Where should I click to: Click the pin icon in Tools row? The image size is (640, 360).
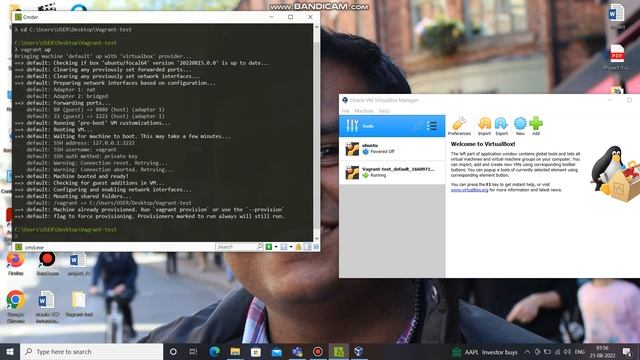[418, 126]
